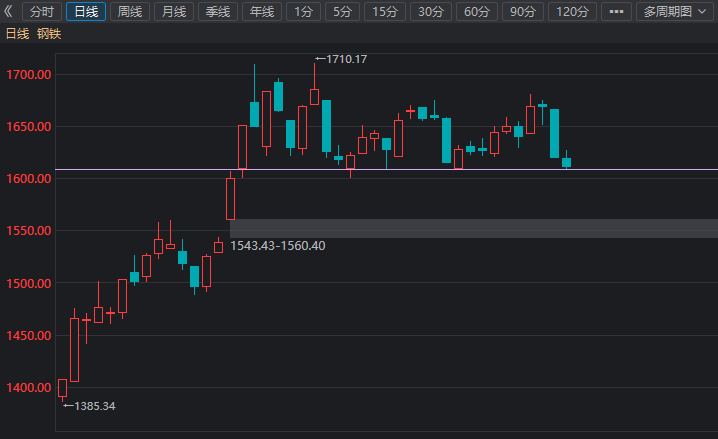Select the 日线 daily chart tab
Viewport: 718px width, 439px height.
(86, 11)
